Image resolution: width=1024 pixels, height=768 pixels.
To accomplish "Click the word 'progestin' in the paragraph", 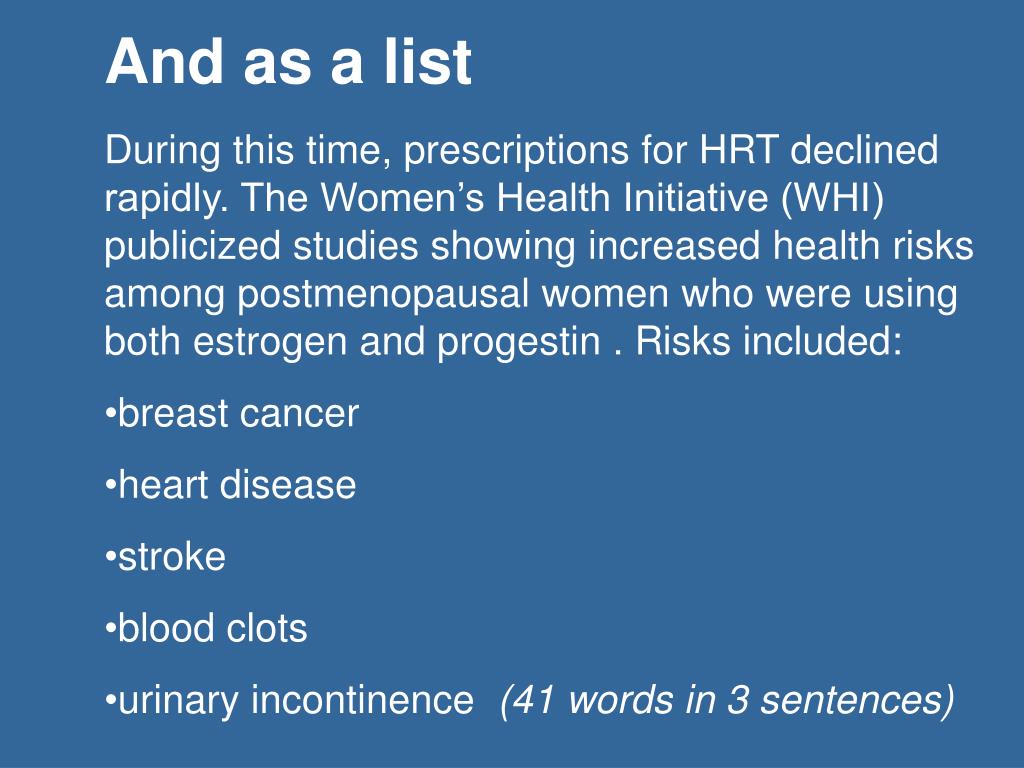I will coord(519,342).
